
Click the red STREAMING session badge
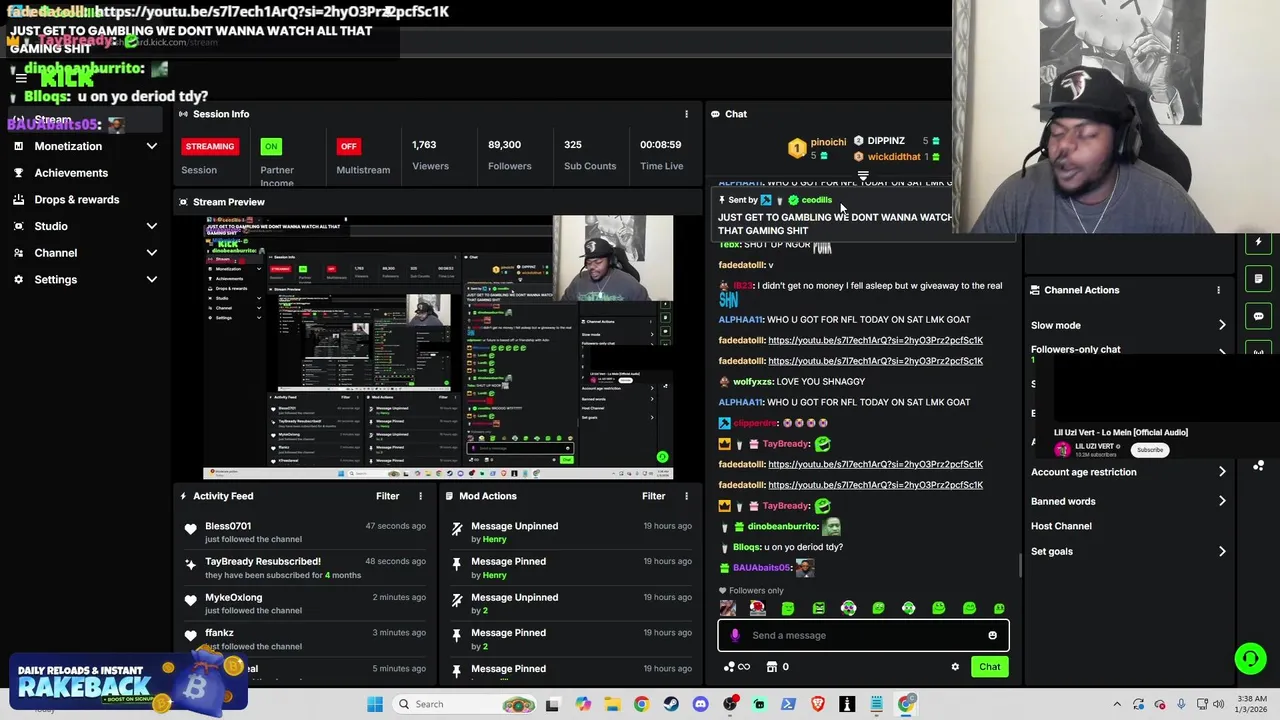pos(210,146)
